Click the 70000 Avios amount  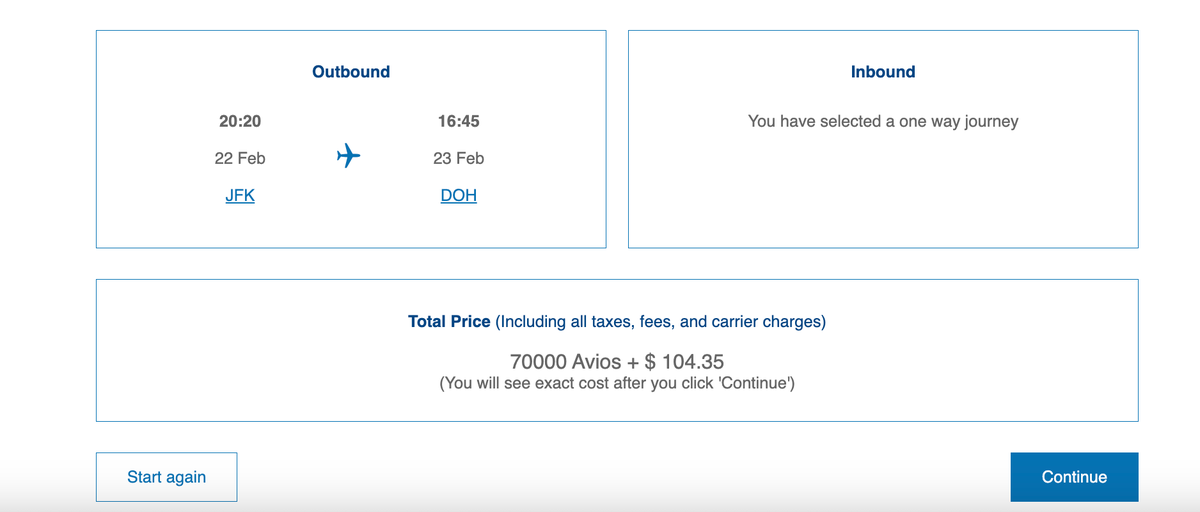567,361
